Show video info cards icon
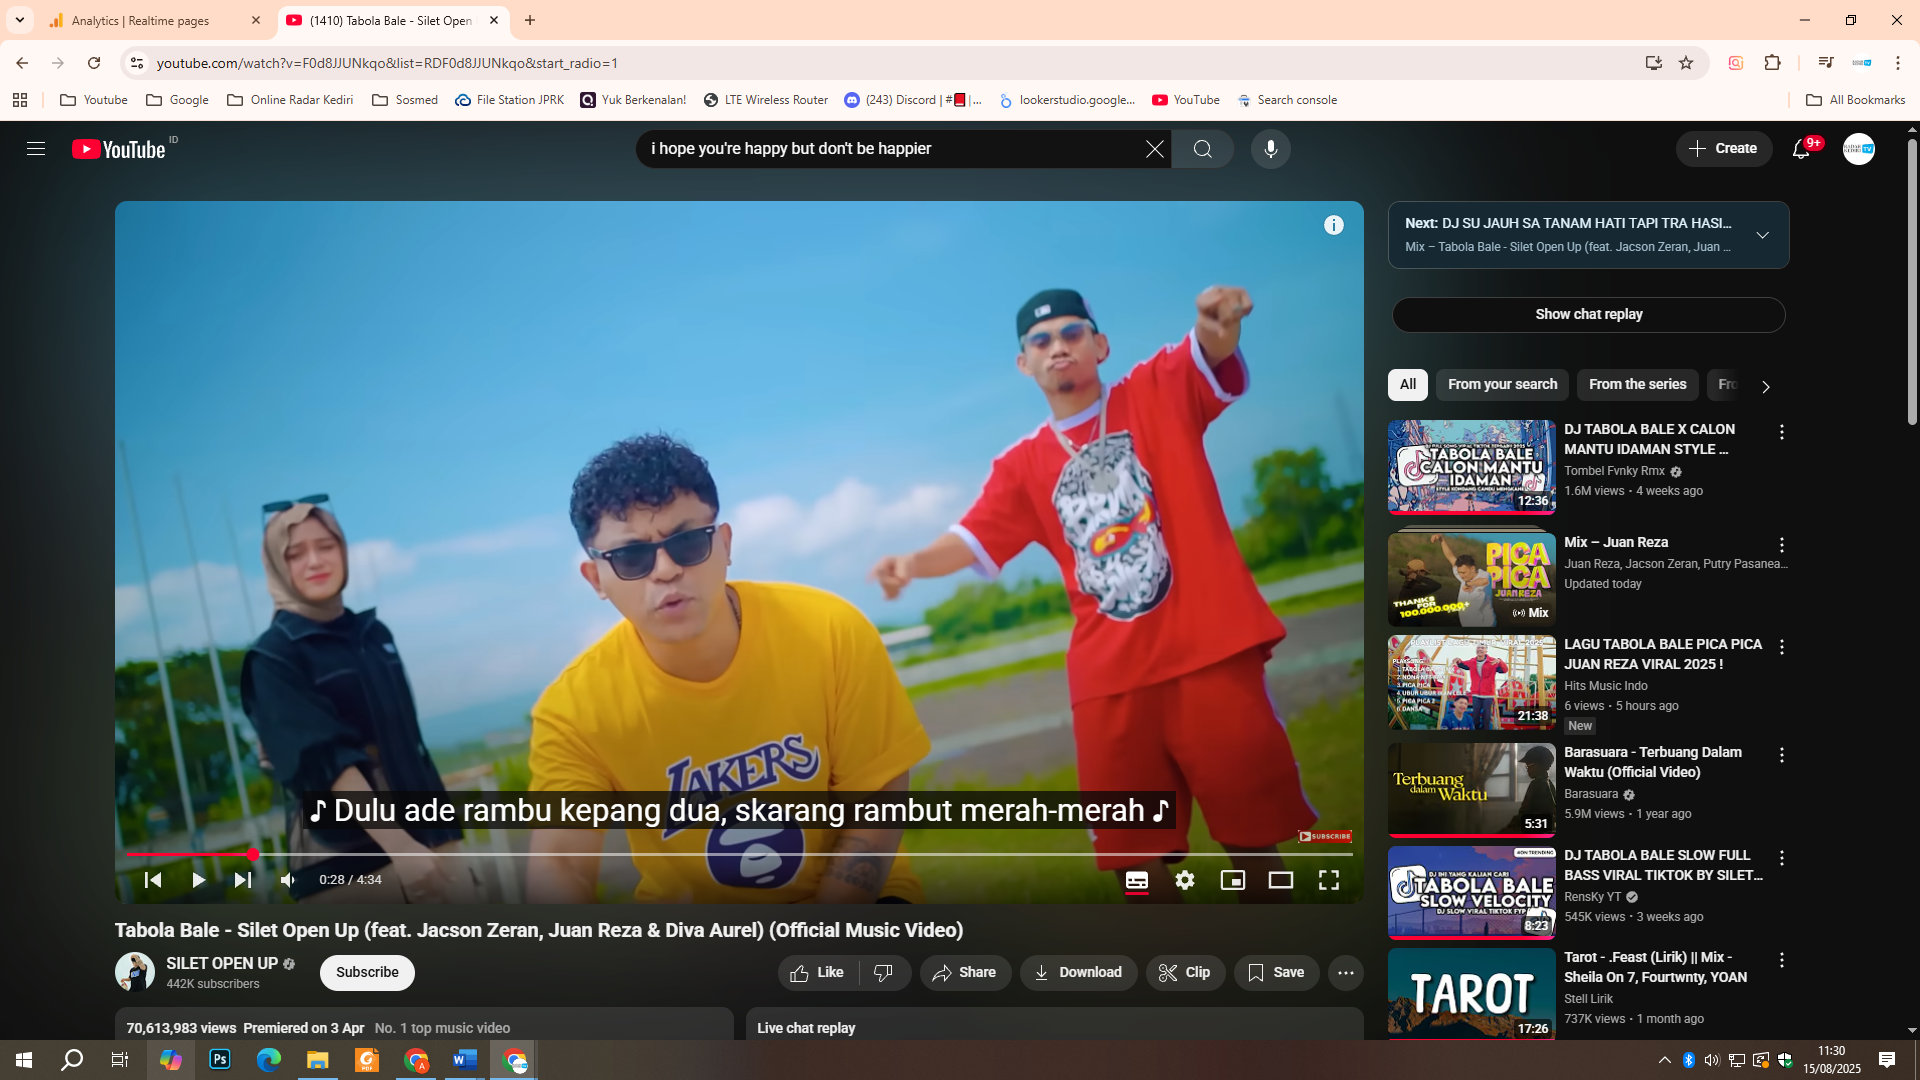1920x1080 pixels. point(1334,225)
